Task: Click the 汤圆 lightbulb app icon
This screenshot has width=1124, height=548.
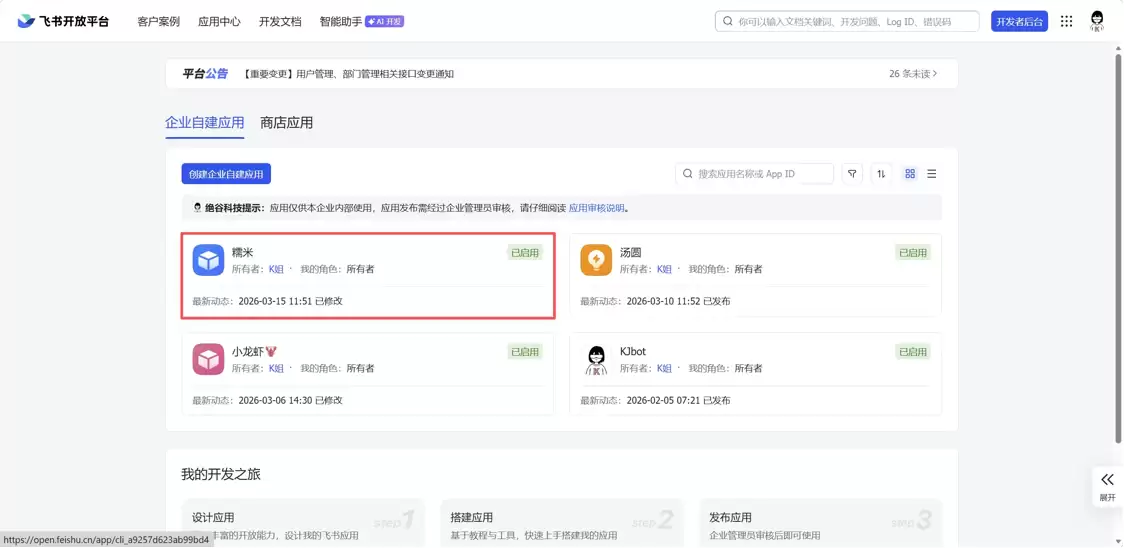Action: (596, 260)
